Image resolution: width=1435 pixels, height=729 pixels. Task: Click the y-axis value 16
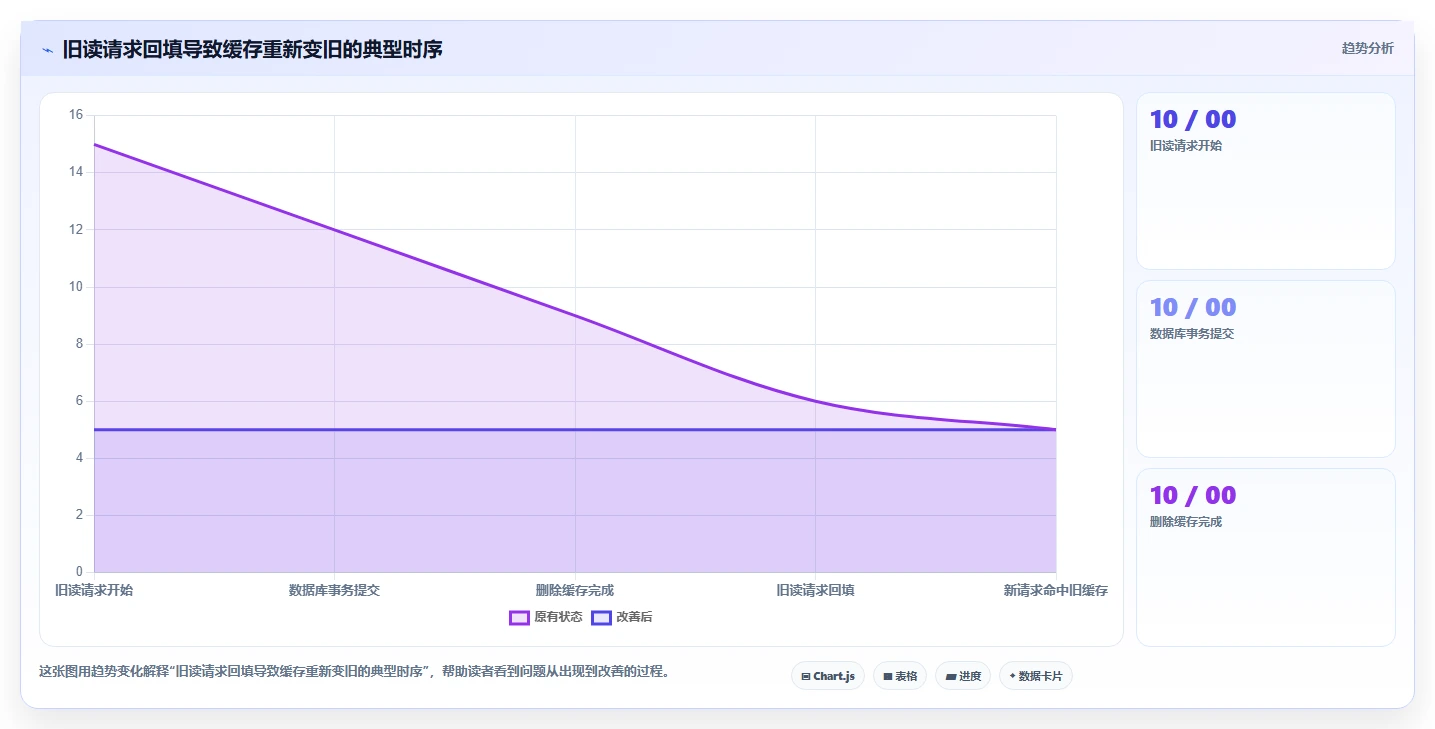point(76,115)
